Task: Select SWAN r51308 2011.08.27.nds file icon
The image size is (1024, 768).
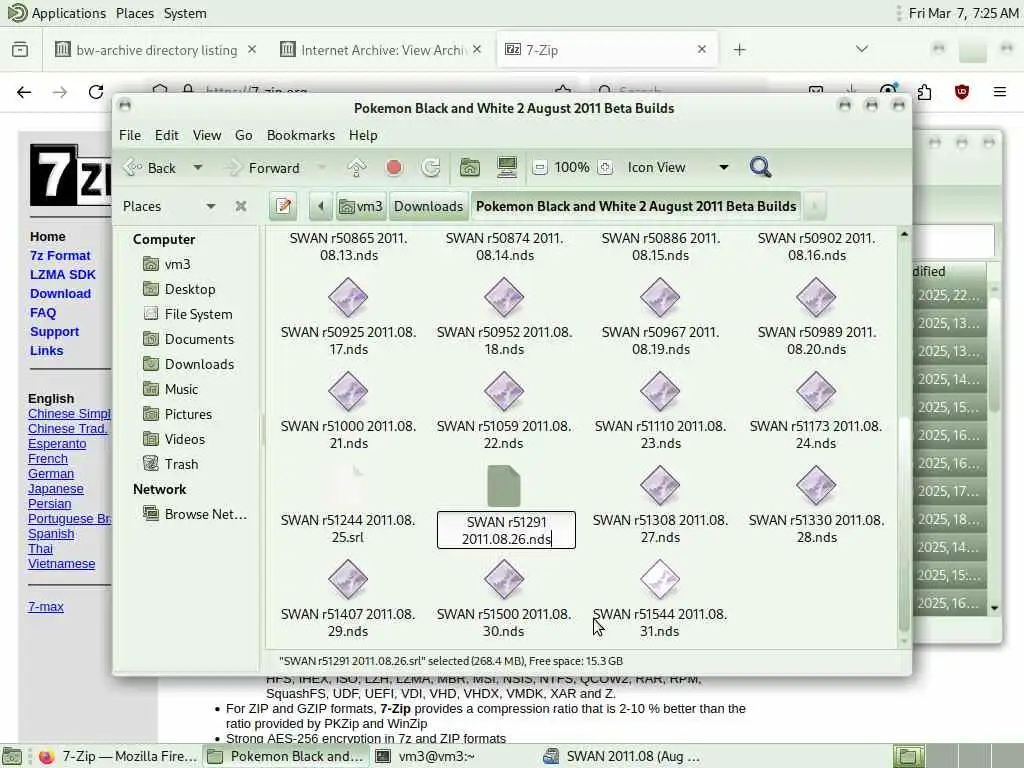Action: pyautogui.click(x=660, y=485)
